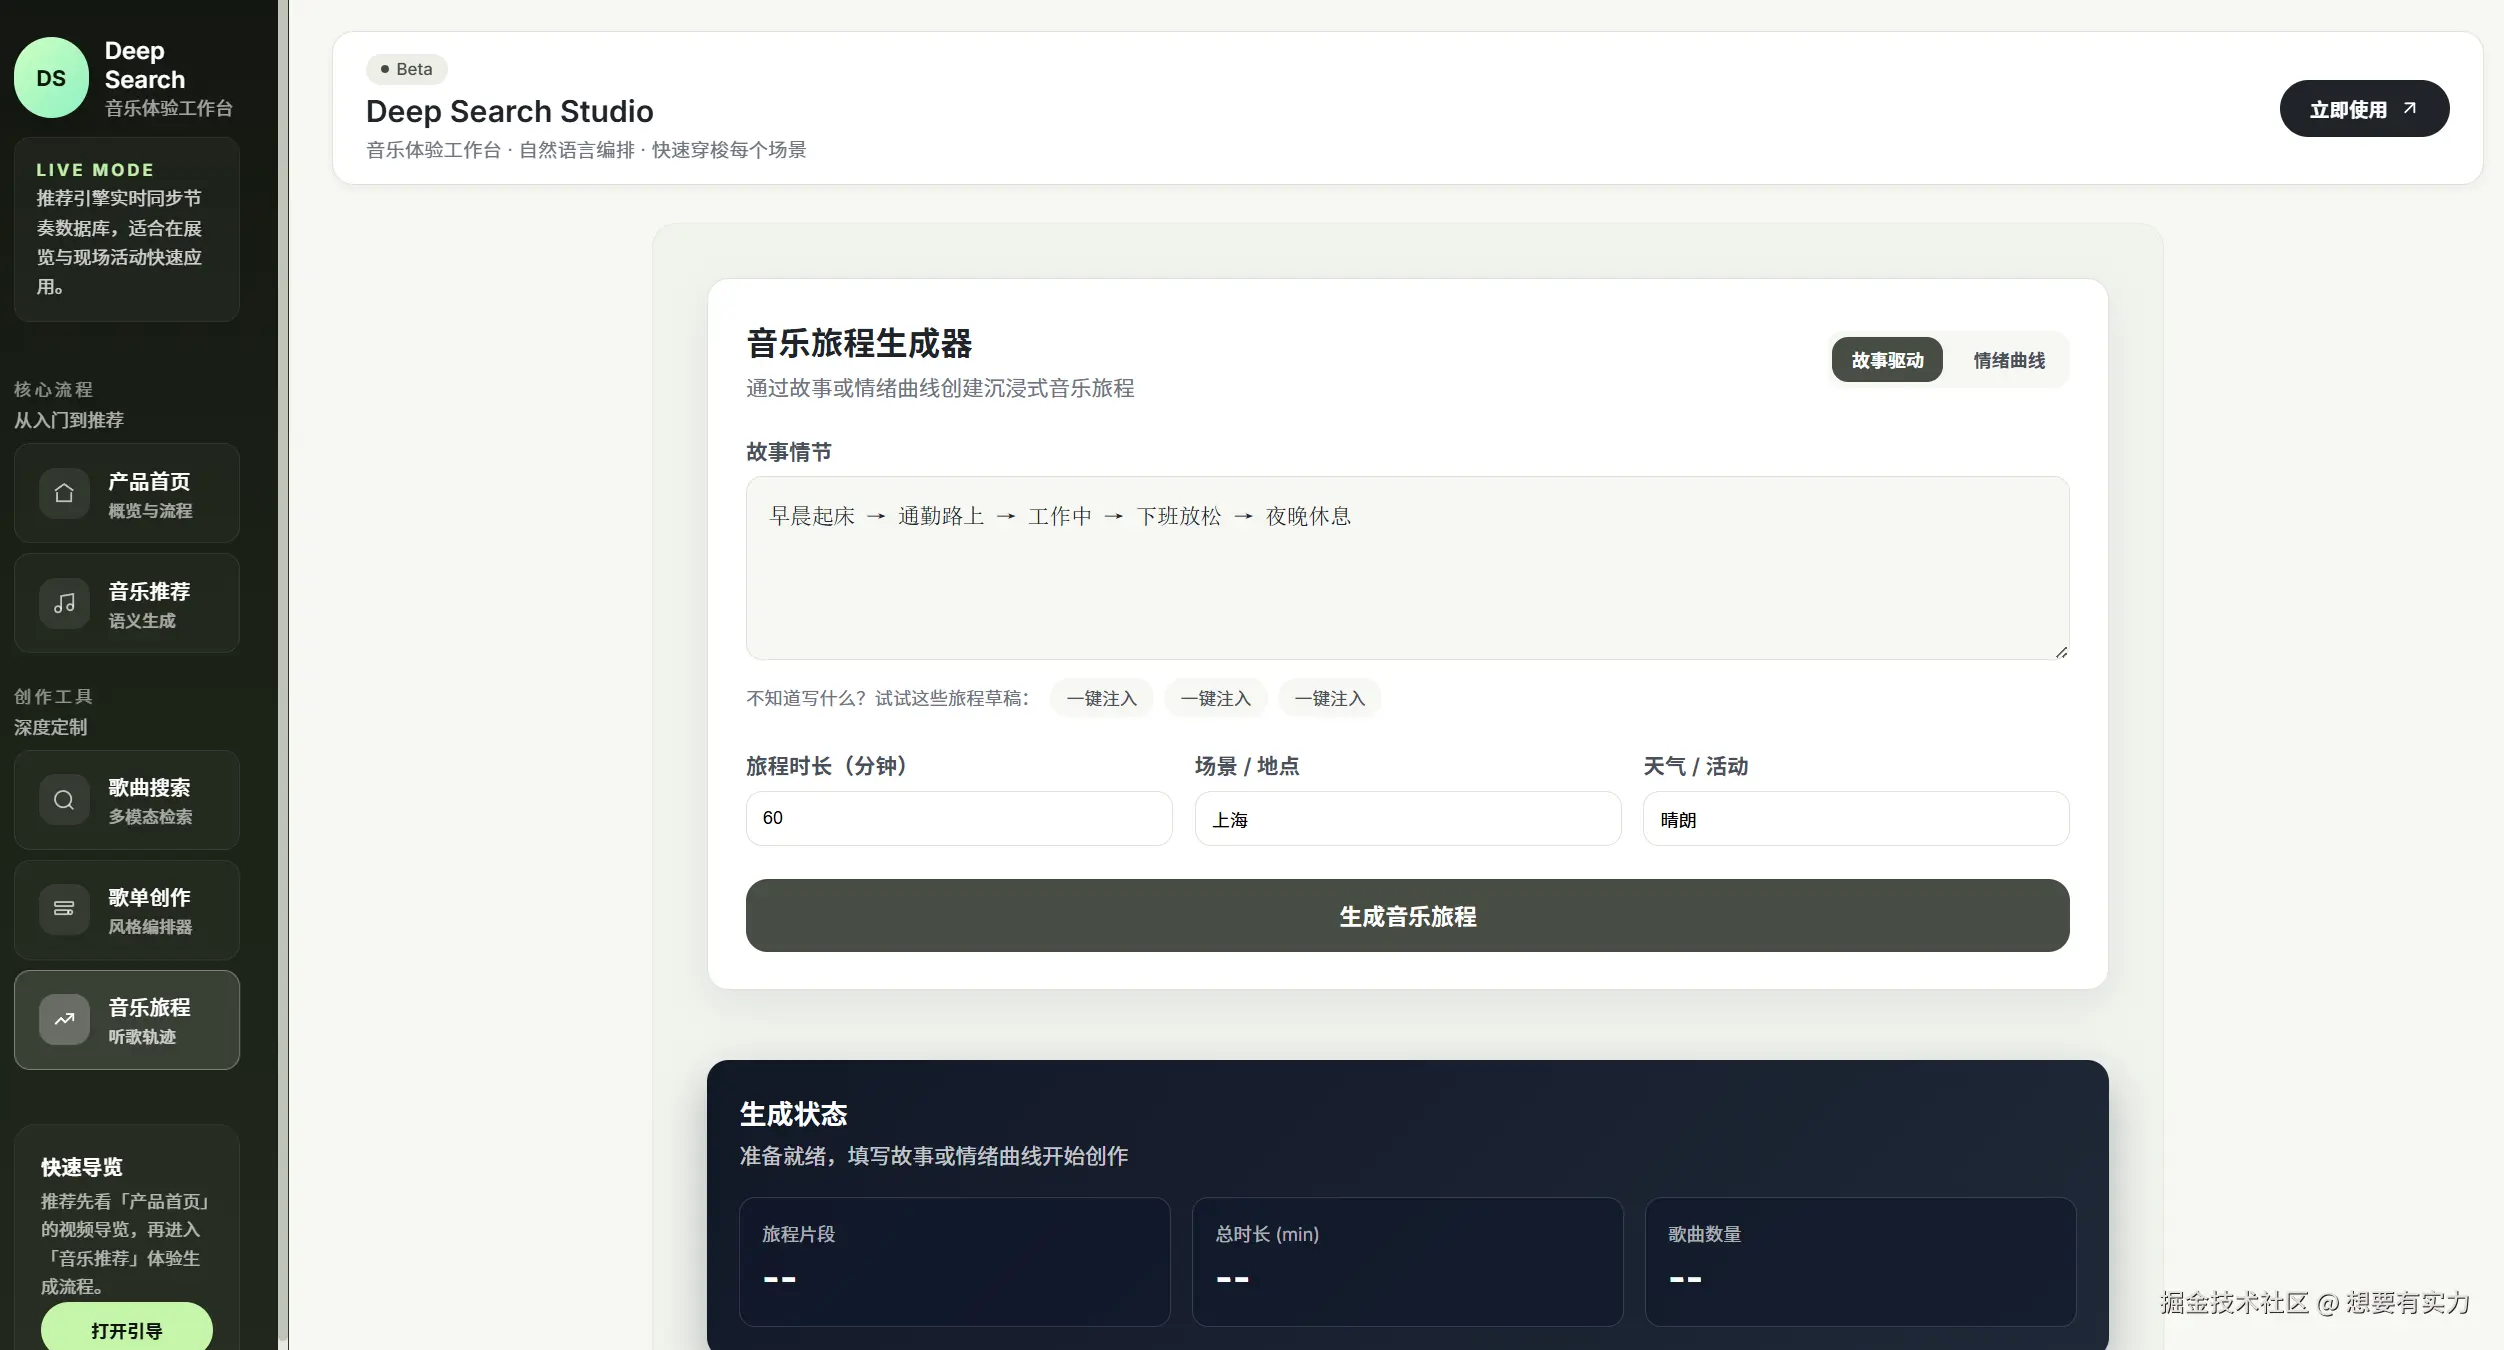Switch to 故事驱动 mode

point(1886,360)
